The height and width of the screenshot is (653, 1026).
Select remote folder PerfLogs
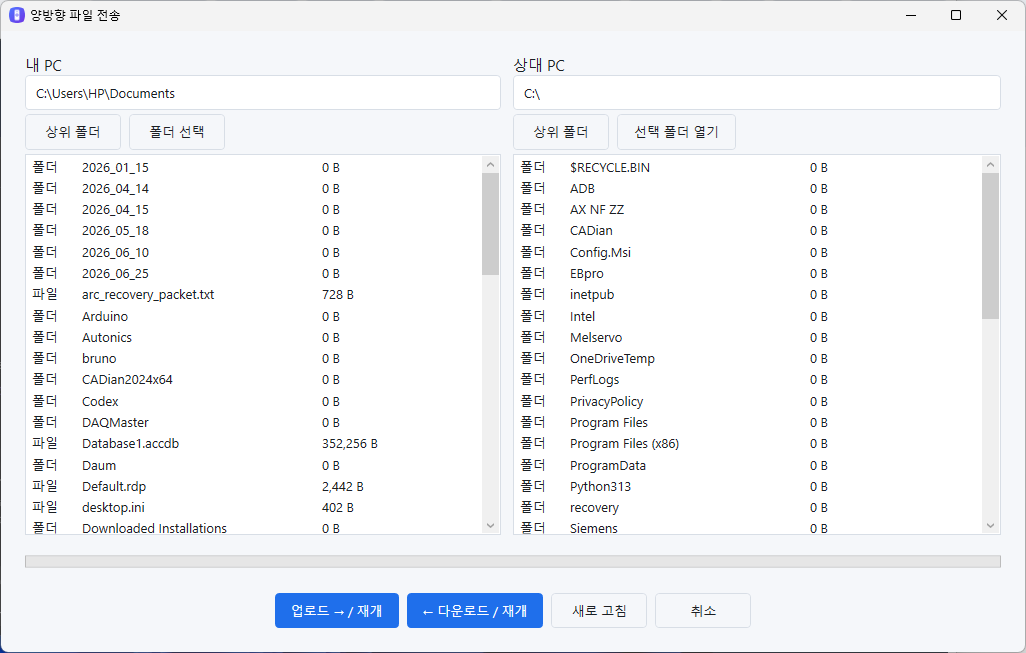pyautogui.click(x=747, y=379)
